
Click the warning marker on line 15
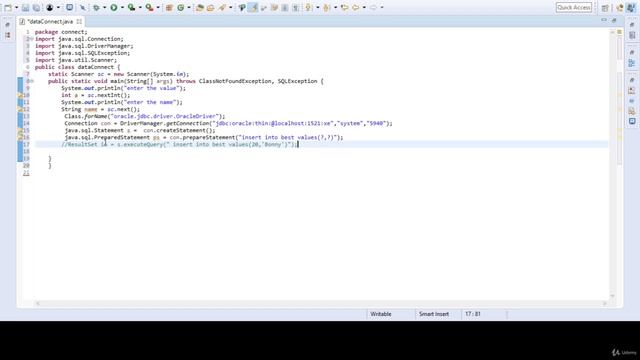20,131
